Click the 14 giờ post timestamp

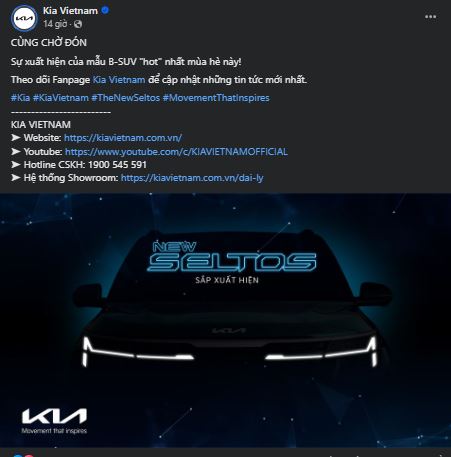point(55,24)
